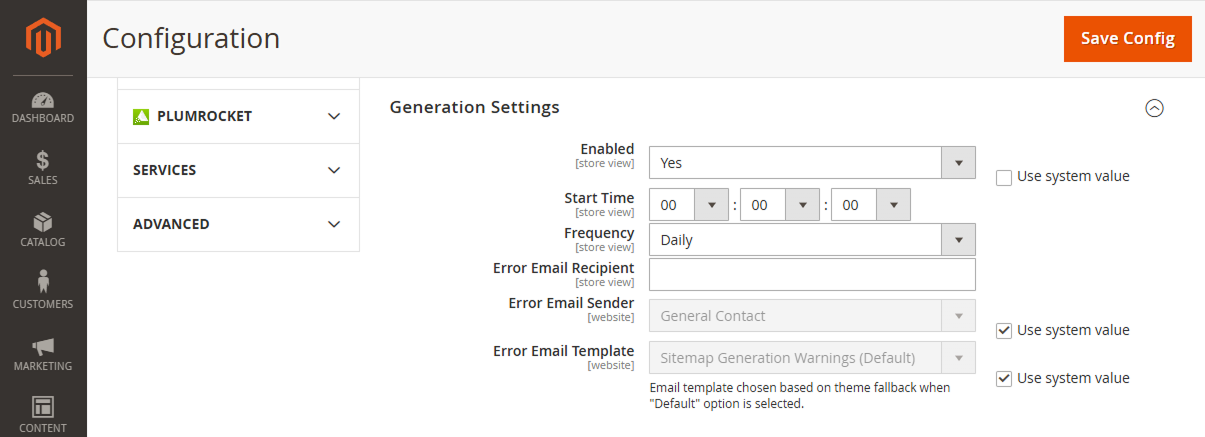
Task: Click the Plumrocket logo icon
Action: pyautogui.click(x=141, y=116)
